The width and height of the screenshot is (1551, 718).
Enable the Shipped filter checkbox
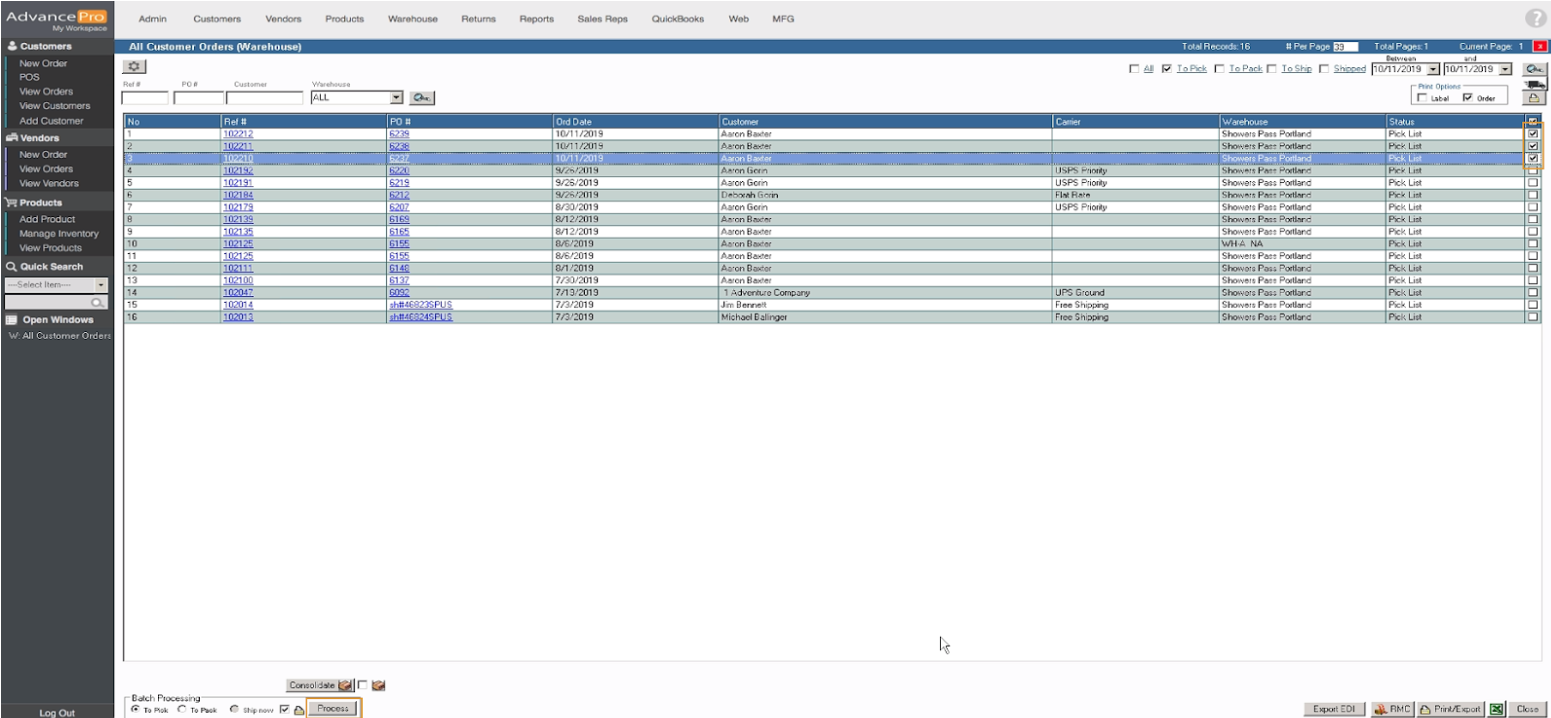coord(1324,69)
